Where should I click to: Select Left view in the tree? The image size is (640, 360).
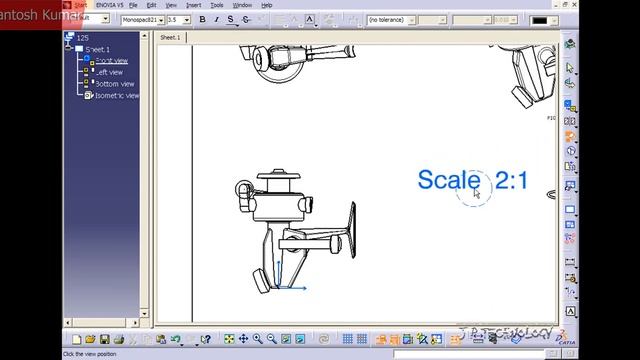pos(109,72)
